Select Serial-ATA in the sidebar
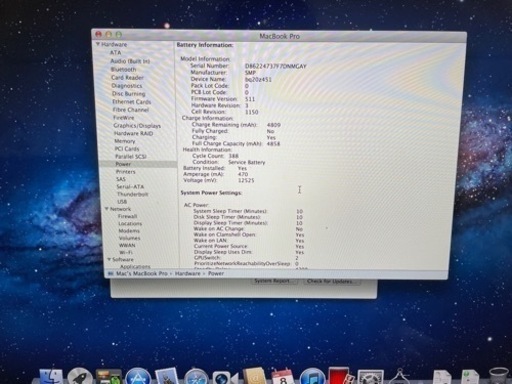Image resolution: width=512 pixels, height=384 pixels. coord(130,187)
